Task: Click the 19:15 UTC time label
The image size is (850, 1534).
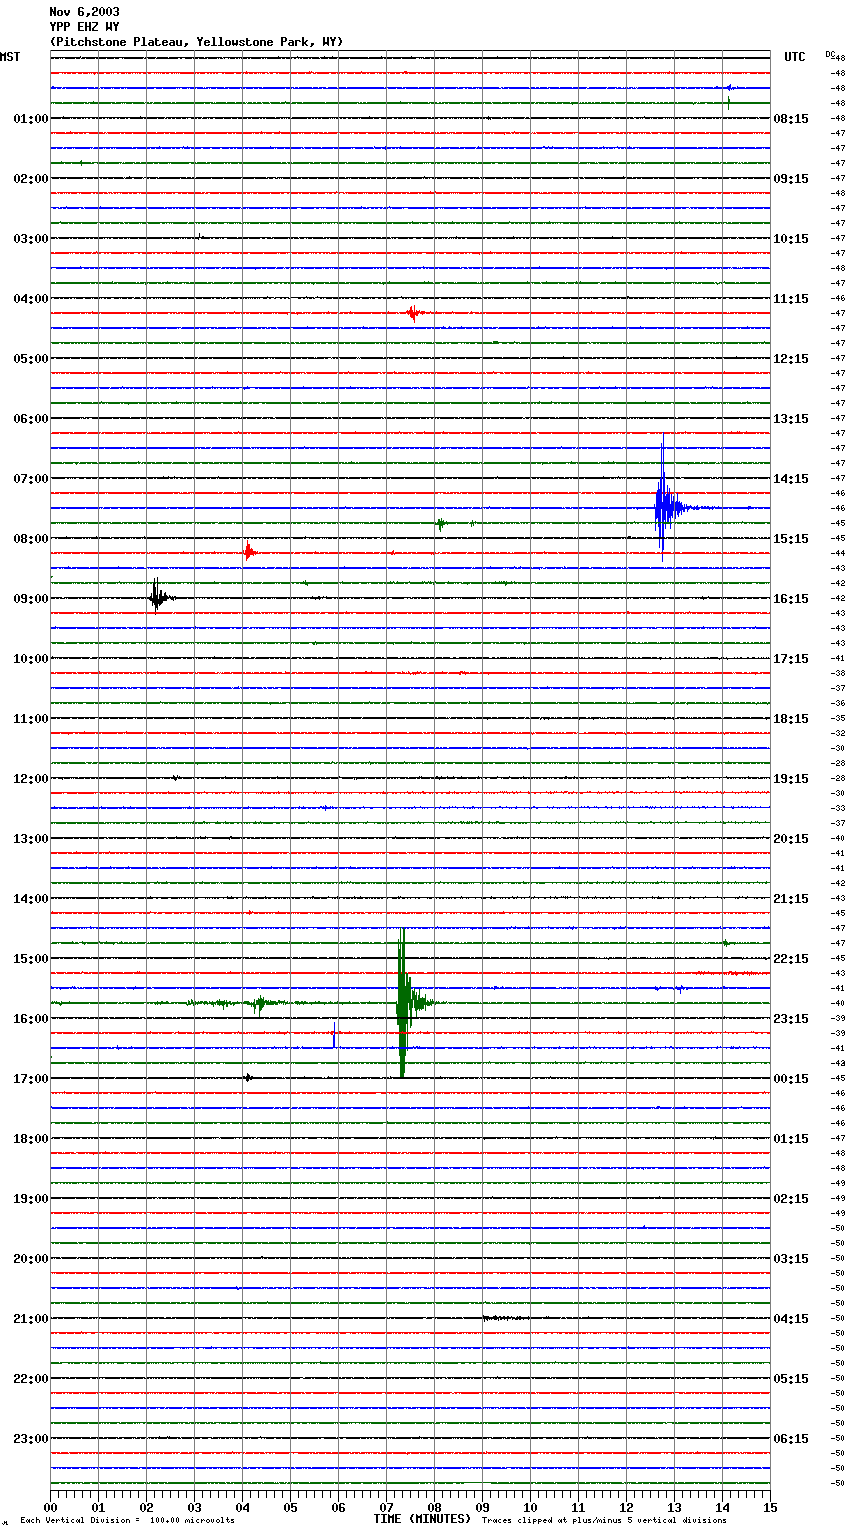Action: 791,779
